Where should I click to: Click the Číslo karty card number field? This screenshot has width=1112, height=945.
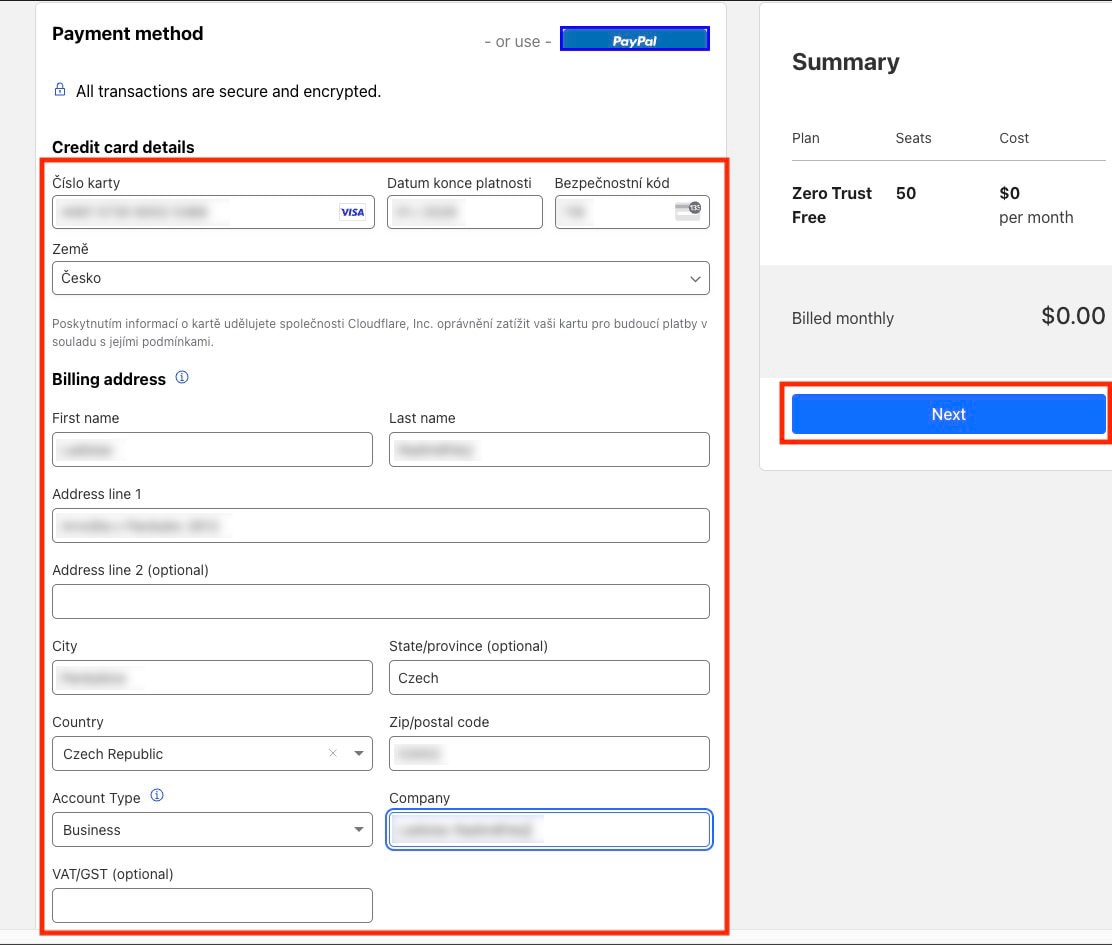pyautogui.click(x=195, y=212)
